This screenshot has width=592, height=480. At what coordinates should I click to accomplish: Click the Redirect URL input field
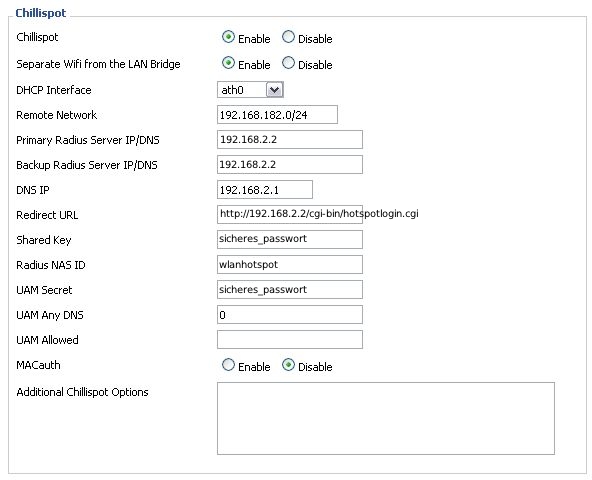pos(290,215)
